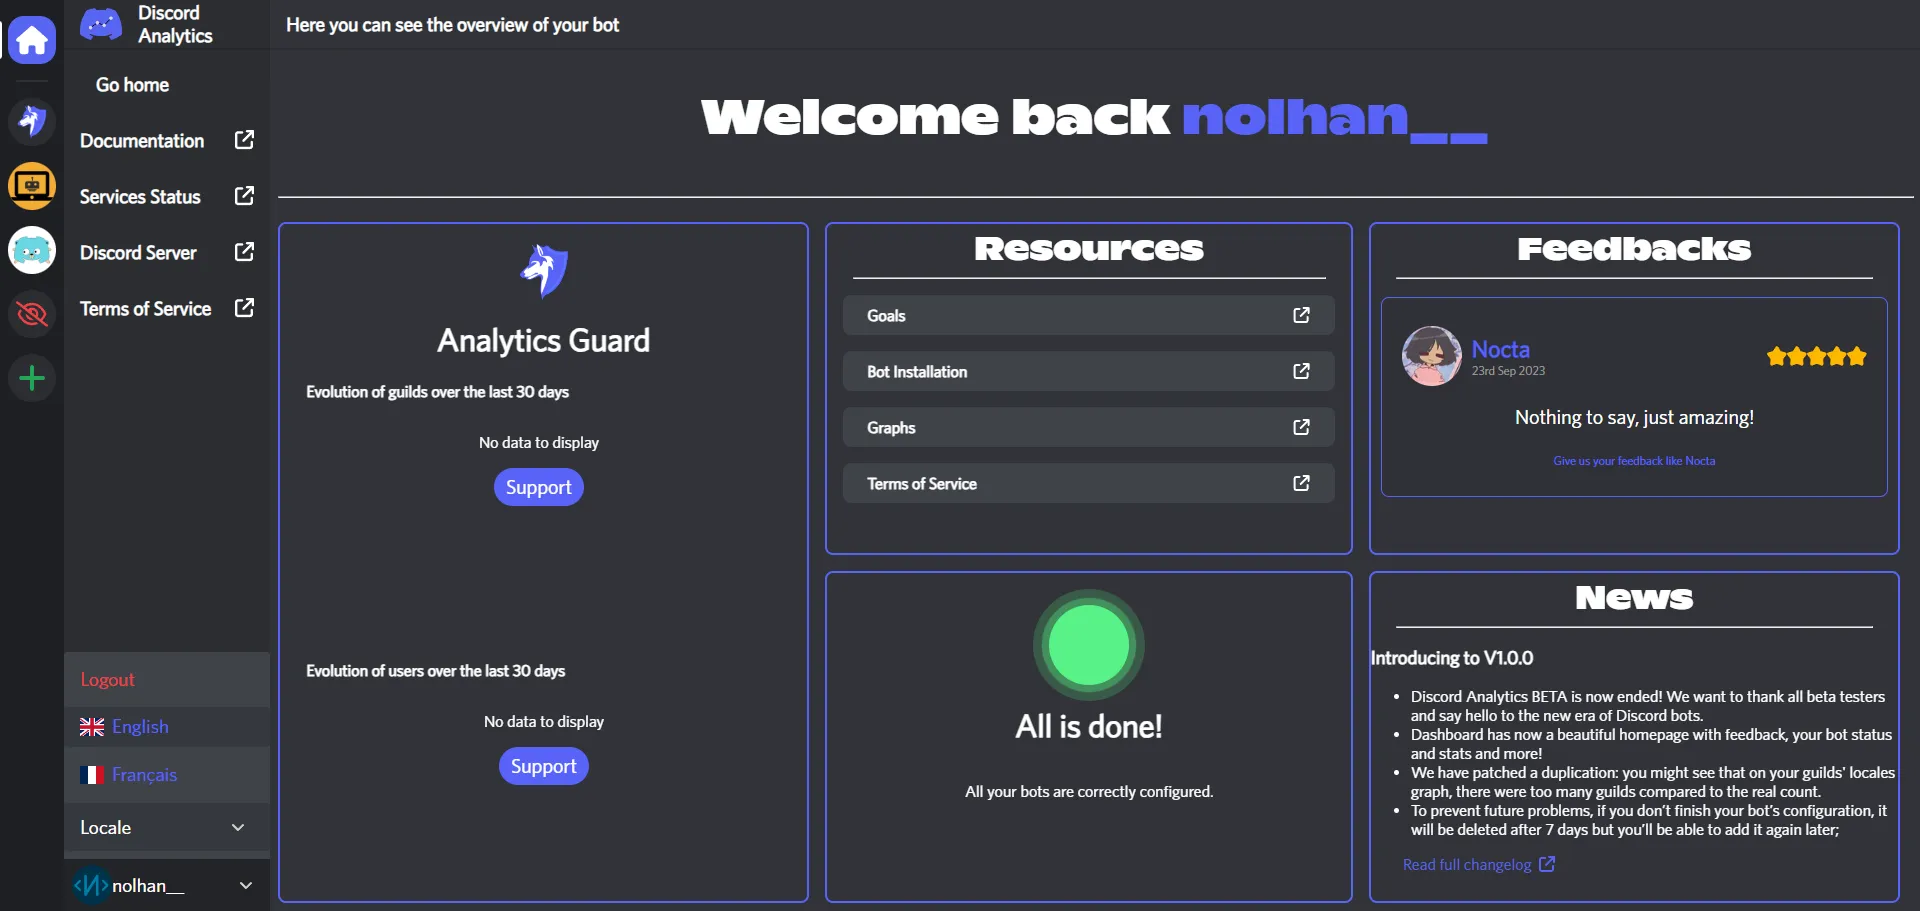Open Documentation menu entry

(x=142, y=141)
